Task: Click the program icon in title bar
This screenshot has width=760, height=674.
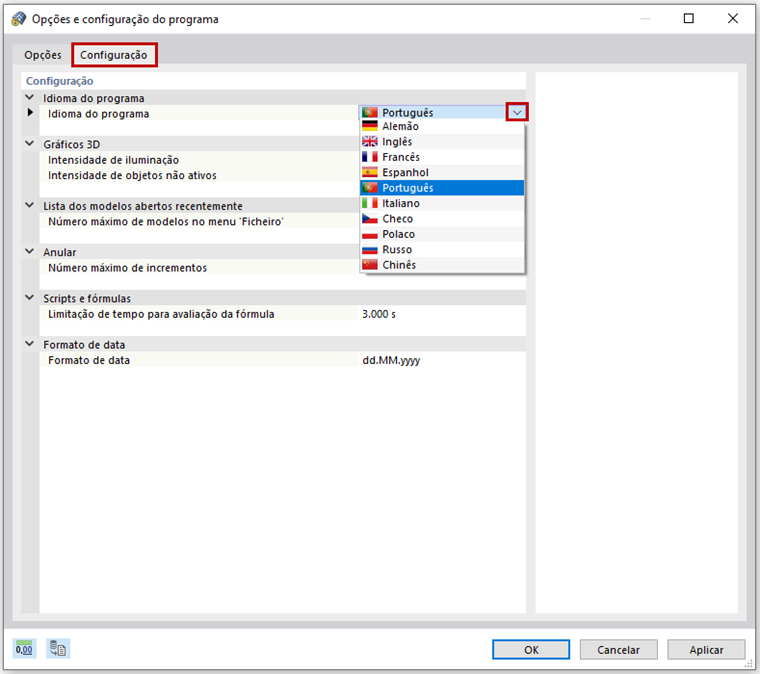Action: [x=19, y=19]
